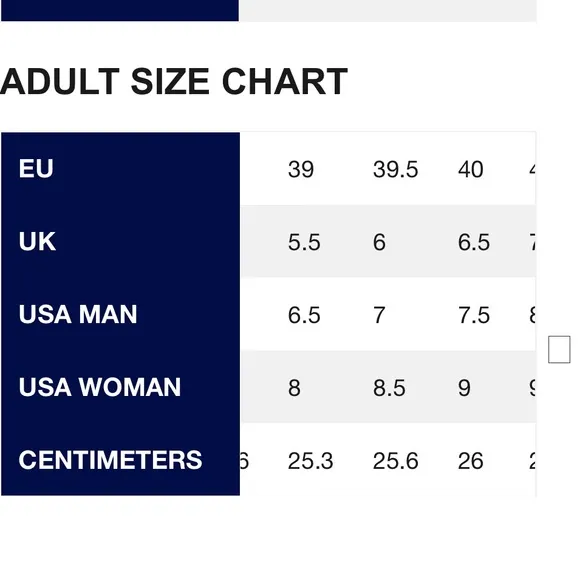This screenshot has width=580, height=580.
Task: Click UK size 5.5 cell
Action: (304, 242)
